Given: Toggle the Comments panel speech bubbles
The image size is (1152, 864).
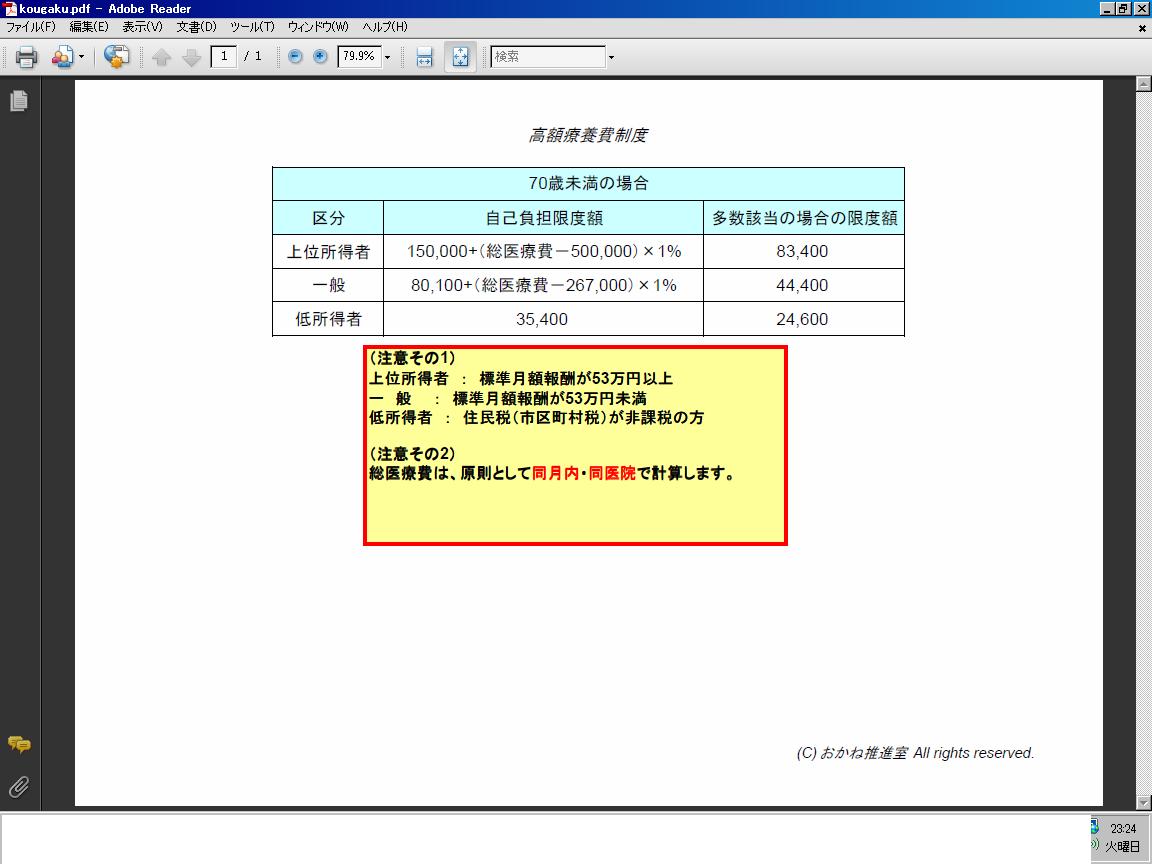Looking at the screenshot, I should [x=19, y=744].
